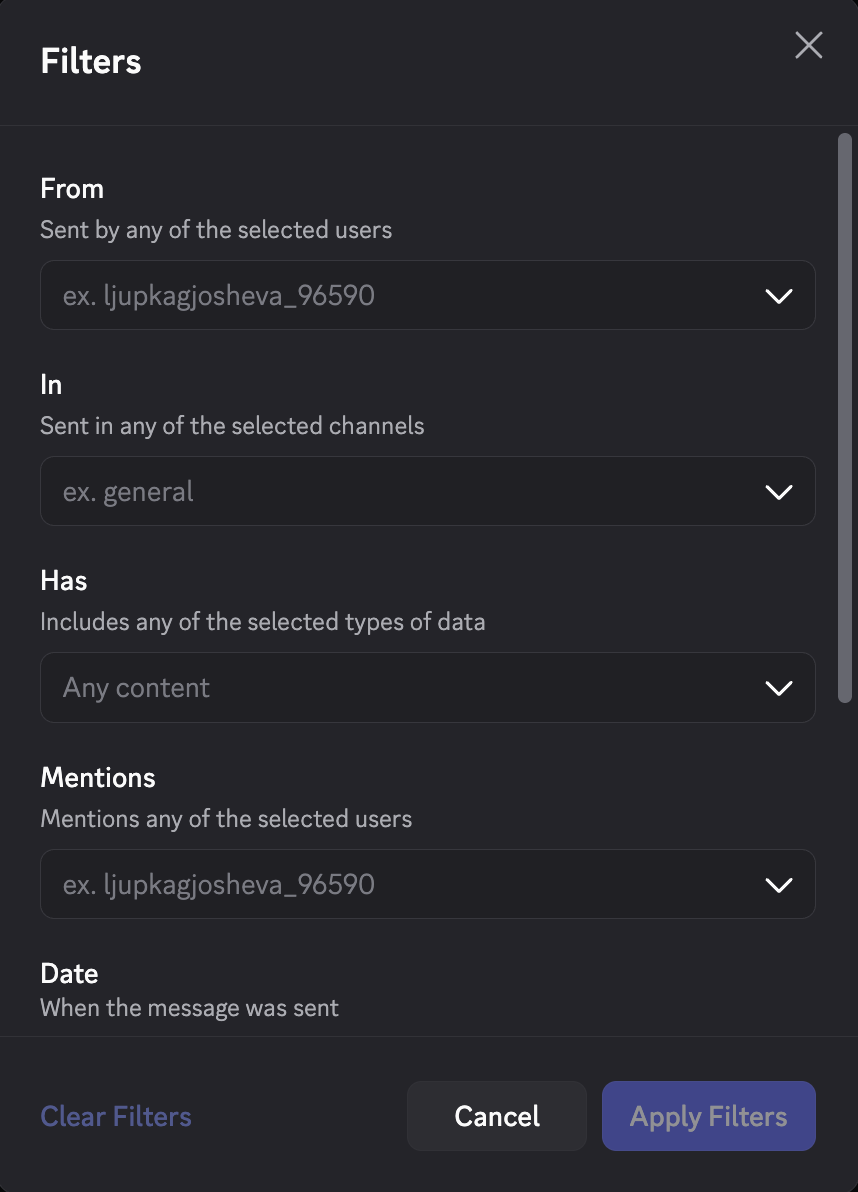This screenshot has height=1192, width=858.
Task: Expand the Any content selector under Has
Action: 428,687
